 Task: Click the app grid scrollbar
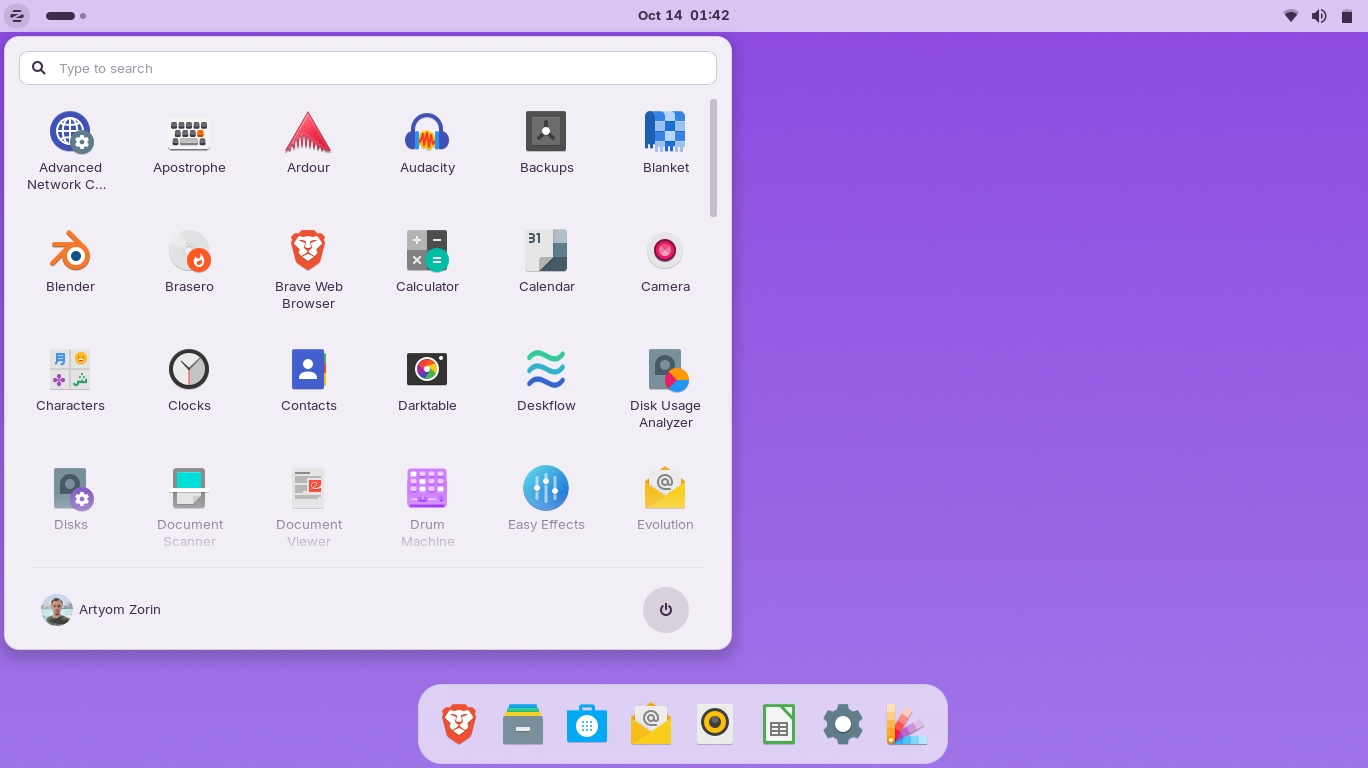[x=713, y=158]
